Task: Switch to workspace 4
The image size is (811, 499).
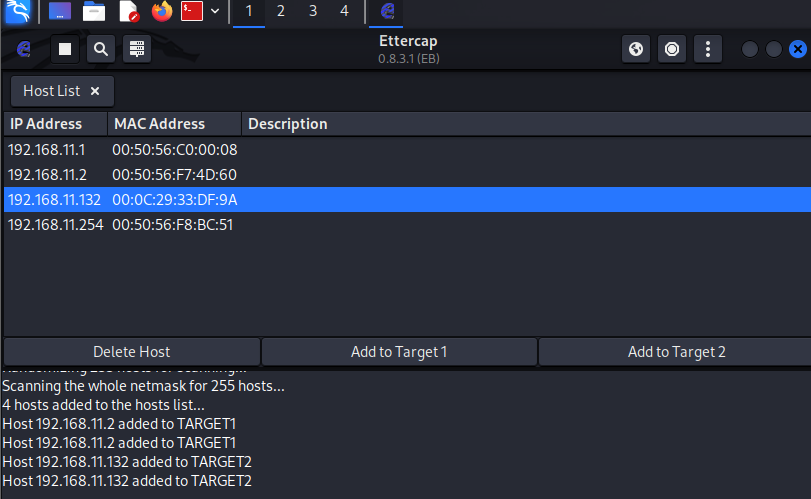Action: [344, 11]
